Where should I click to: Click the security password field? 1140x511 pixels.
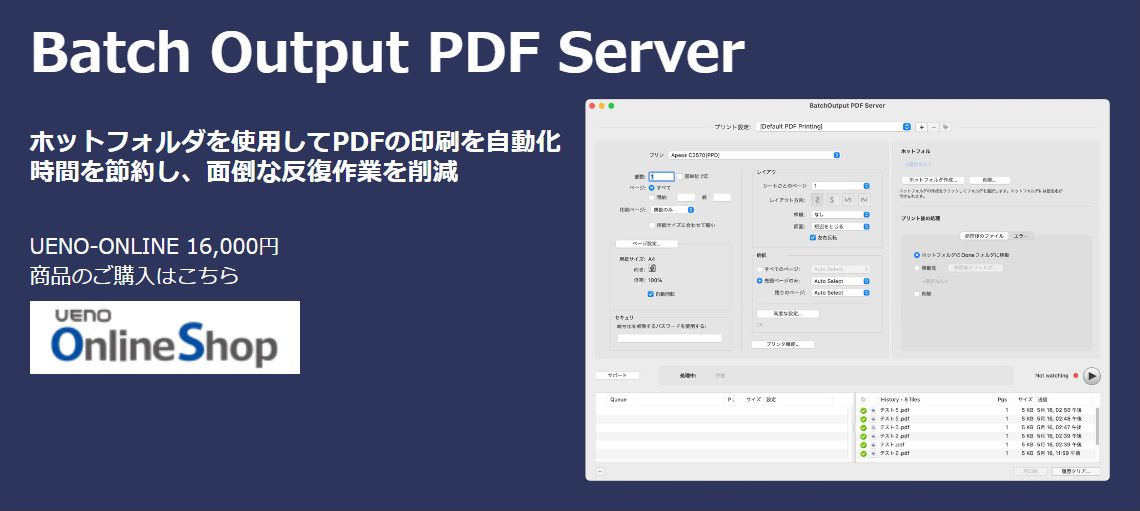[670, 338]
